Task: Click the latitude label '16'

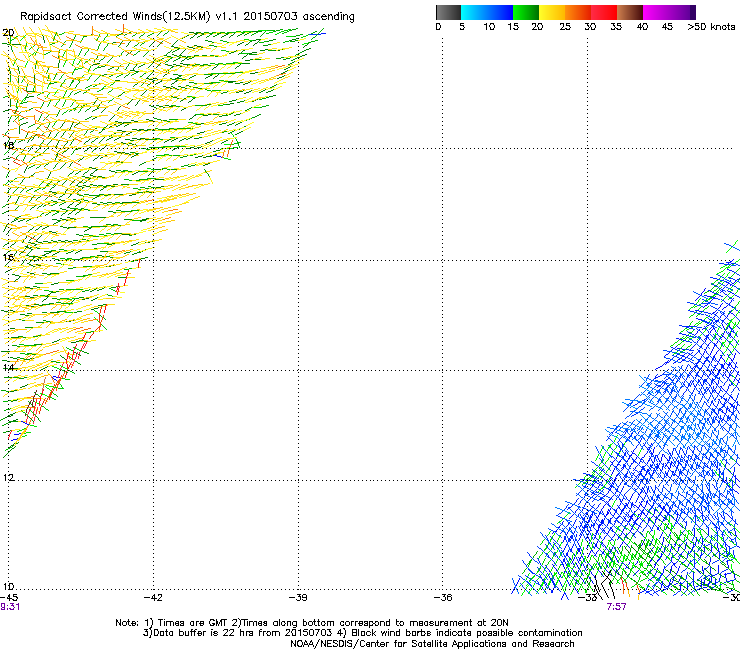Action: click(x=8, y=257)
